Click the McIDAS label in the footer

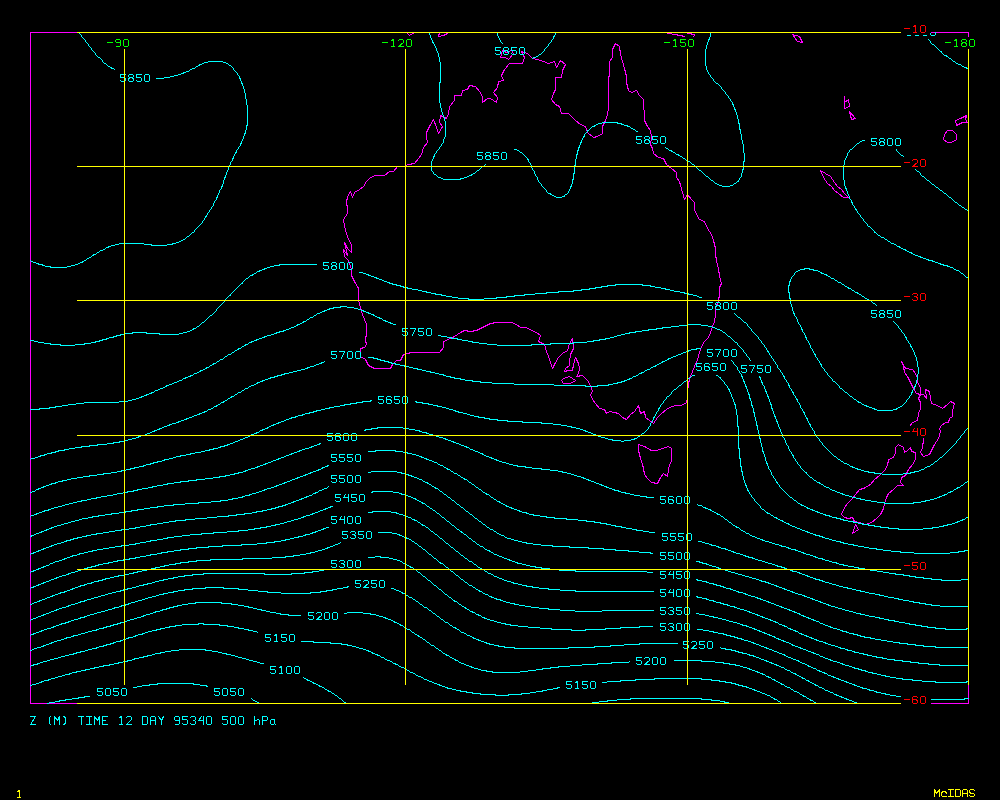pos(953,793)
